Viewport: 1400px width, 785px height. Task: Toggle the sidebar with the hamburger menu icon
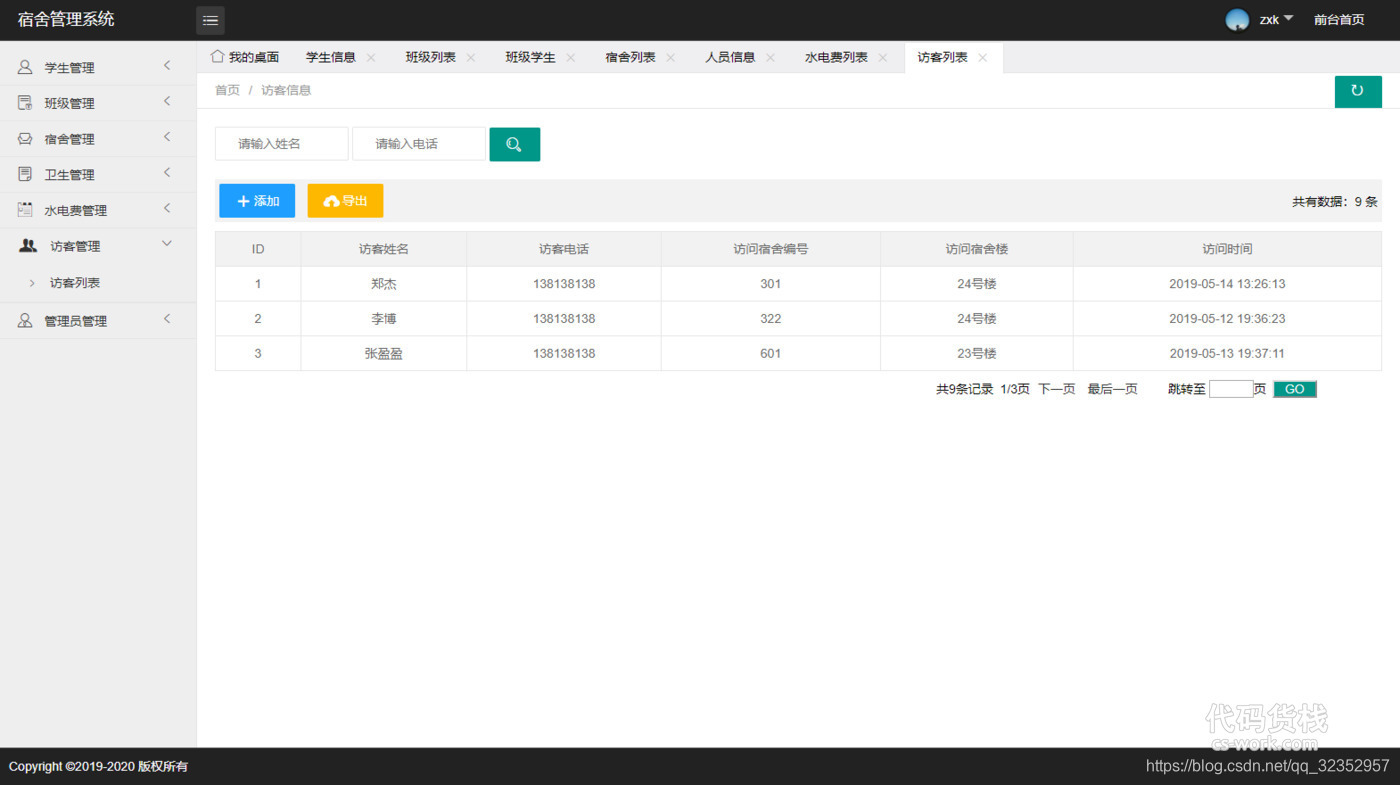click(x=210, y=20)
